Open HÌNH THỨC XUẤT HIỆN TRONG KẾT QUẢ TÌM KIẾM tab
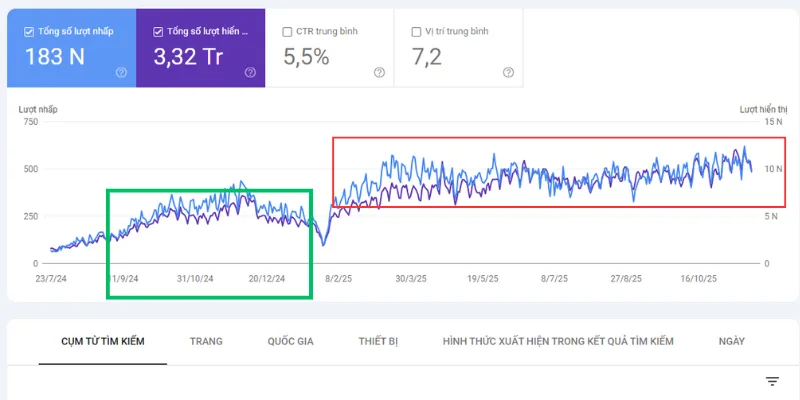 (x=558, y=341)
